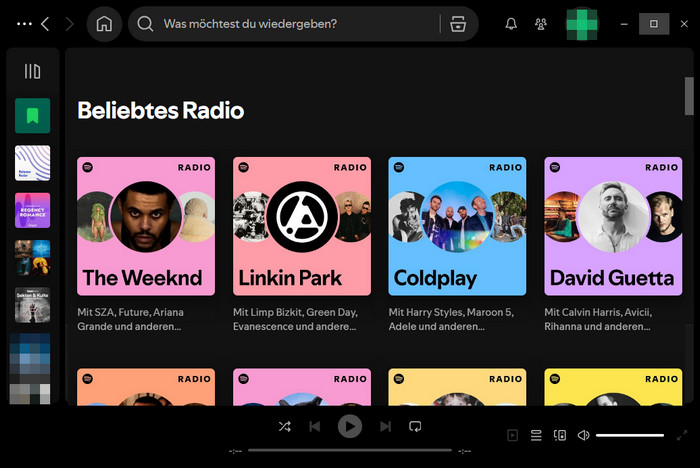Screen dimensions: 700x468
Task: Expand the library sidebar
Action: pyautogui.click(x=32, y=71)
